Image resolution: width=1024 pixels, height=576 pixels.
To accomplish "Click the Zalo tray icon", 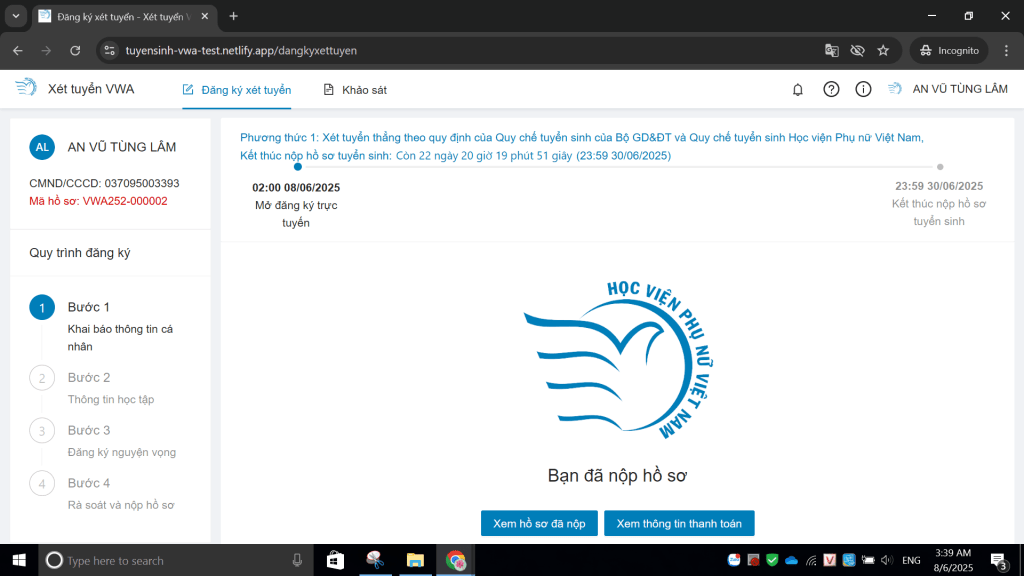I will [x=734, y=560].
